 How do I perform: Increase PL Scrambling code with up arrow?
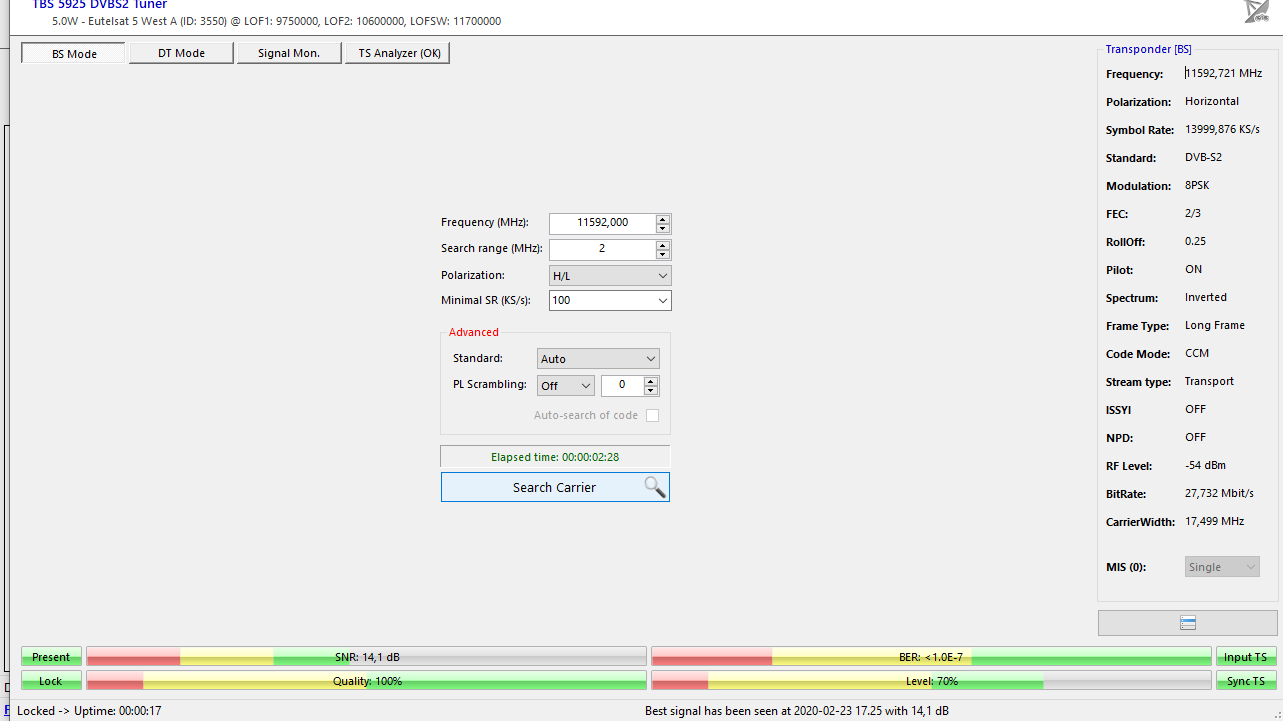[651, 381]
